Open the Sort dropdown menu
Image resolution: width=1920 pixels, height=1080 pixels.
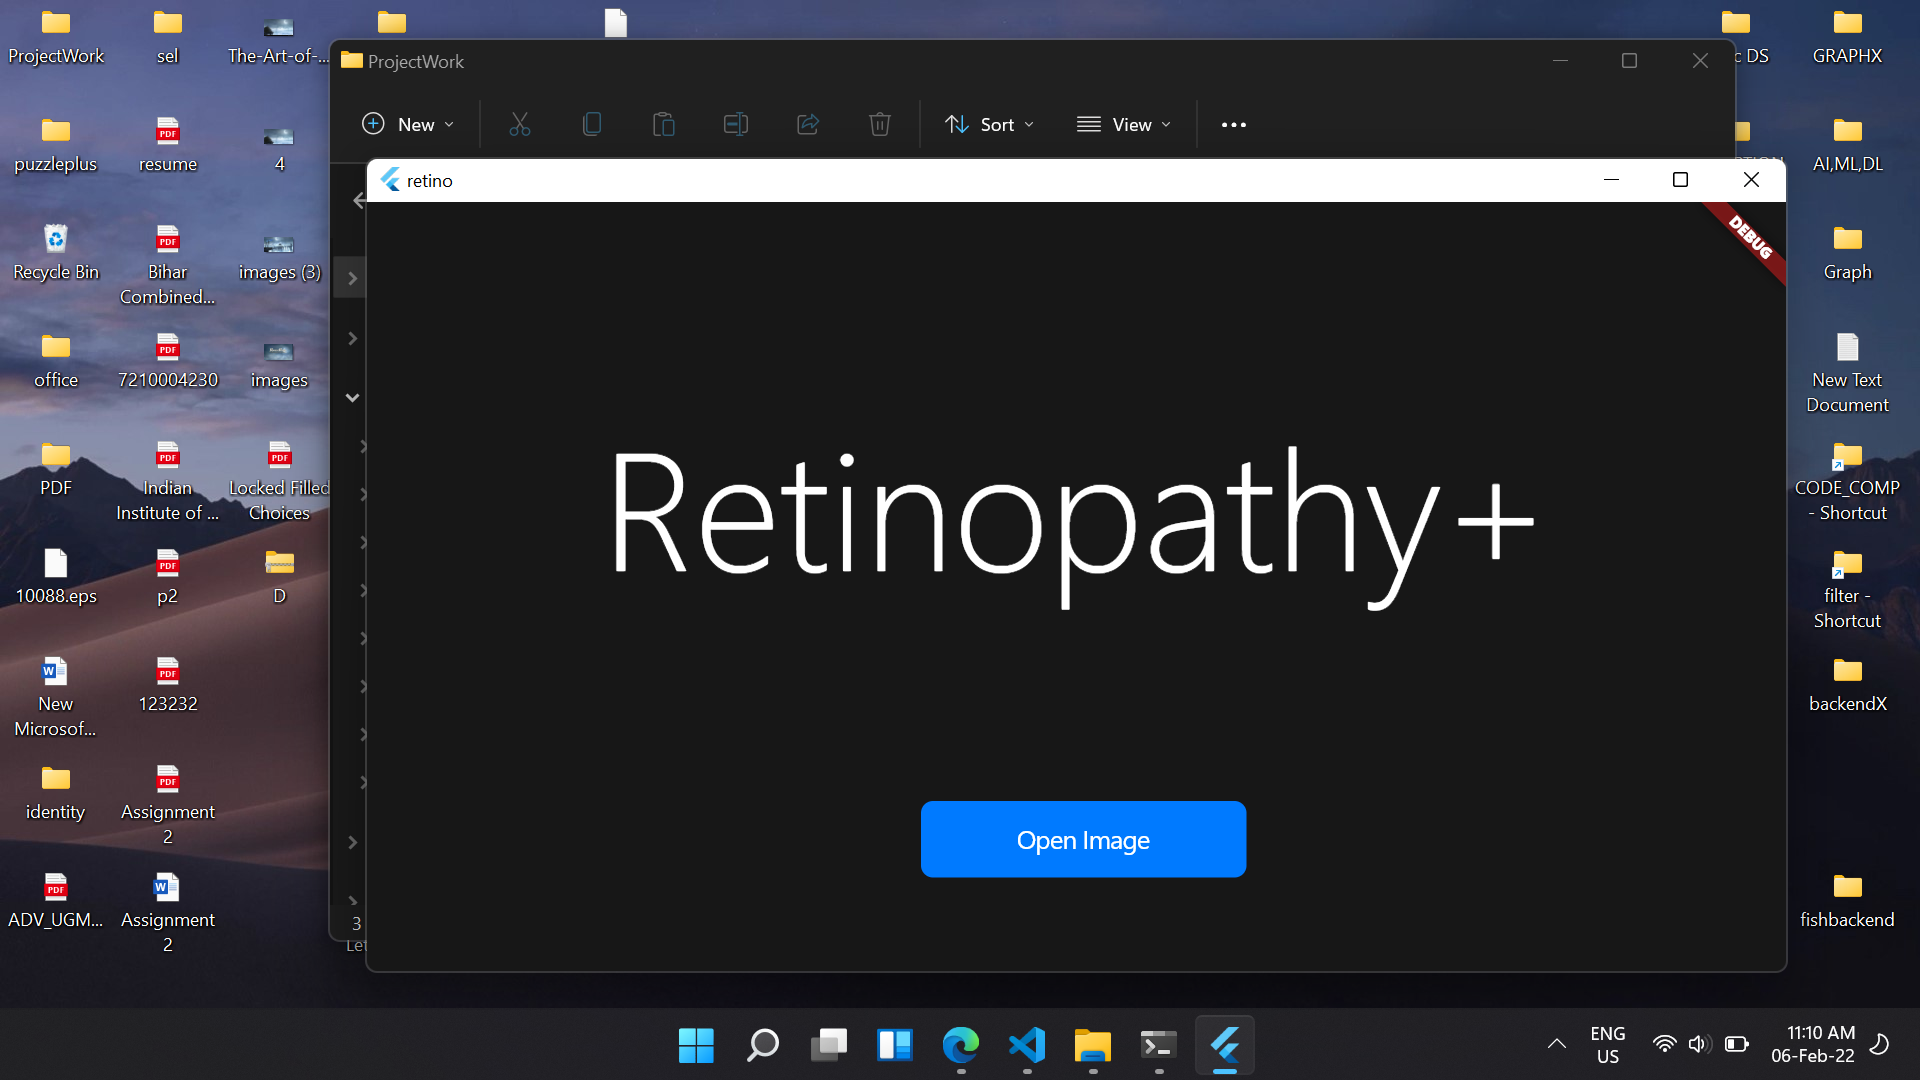pos(989,124)
